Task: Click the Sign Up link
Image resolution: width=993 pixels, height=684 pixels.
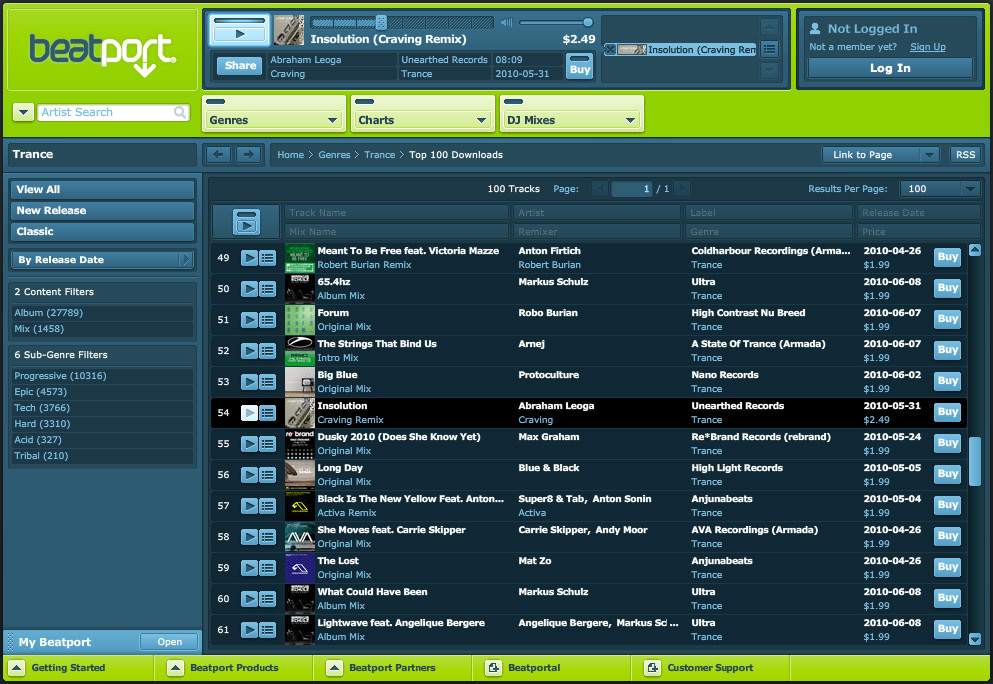Action: (x=928, y=47)
